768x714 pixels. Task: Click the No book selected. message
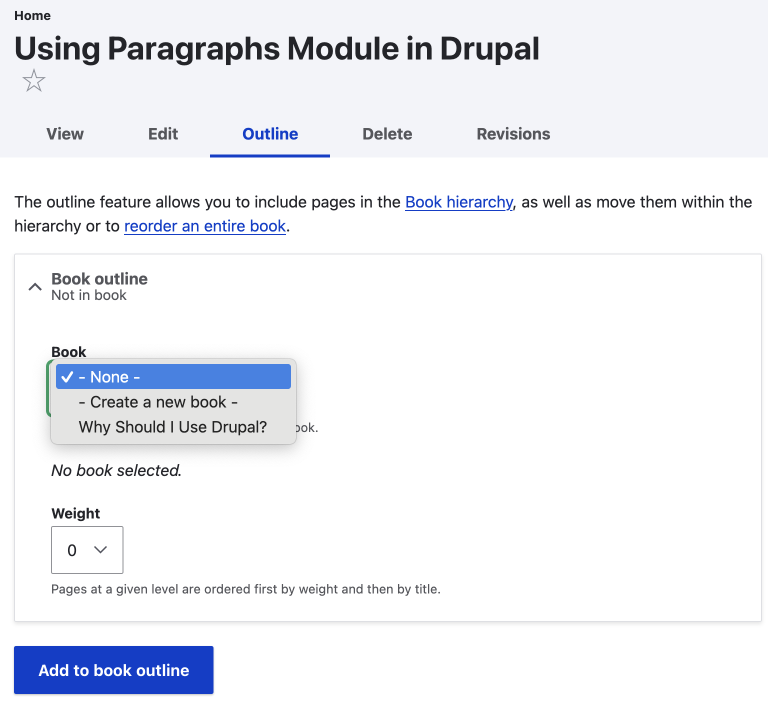tap(117, 471)
